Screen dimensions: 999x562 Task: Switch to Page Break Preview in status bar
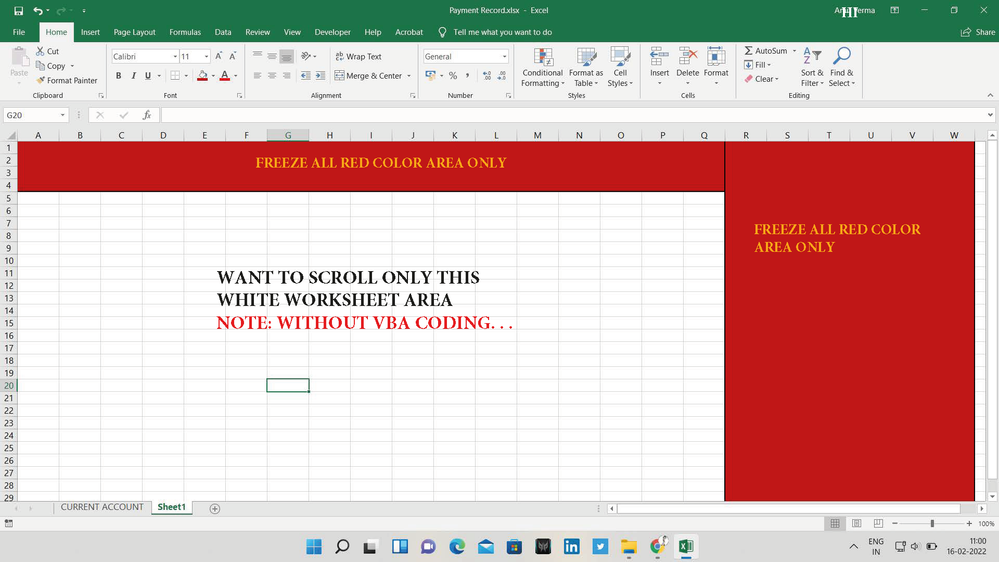point(878,523)
